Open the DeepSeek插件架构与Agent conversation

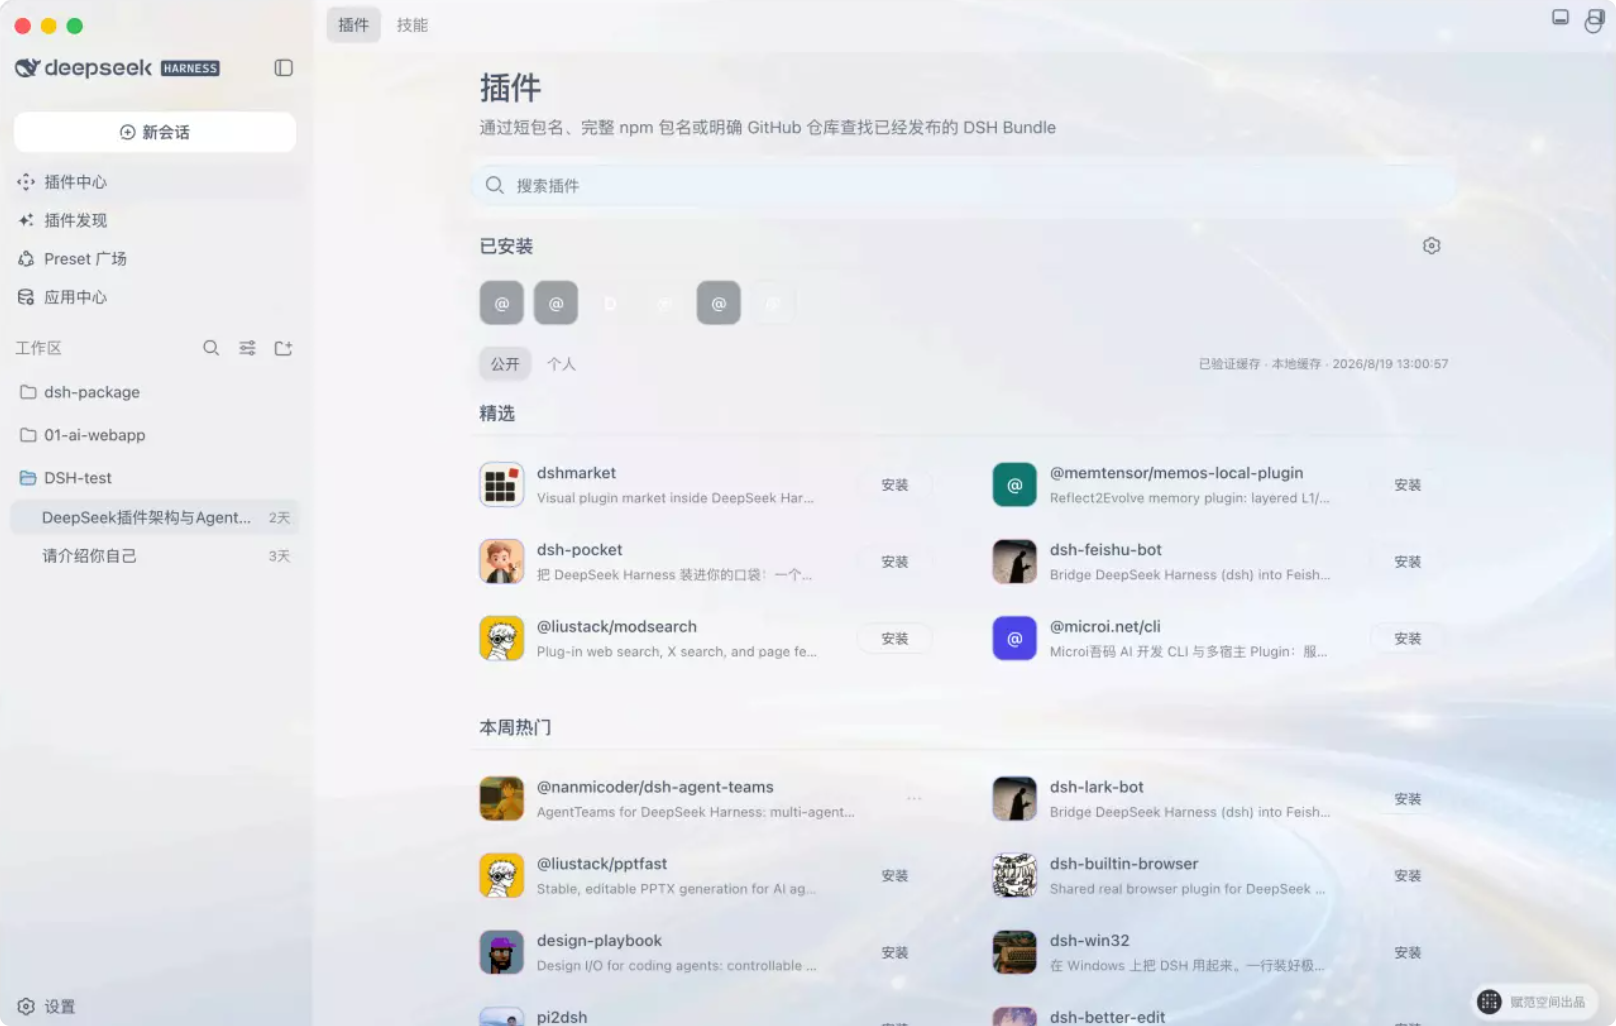pyautogui.click(x=155, y=517)
